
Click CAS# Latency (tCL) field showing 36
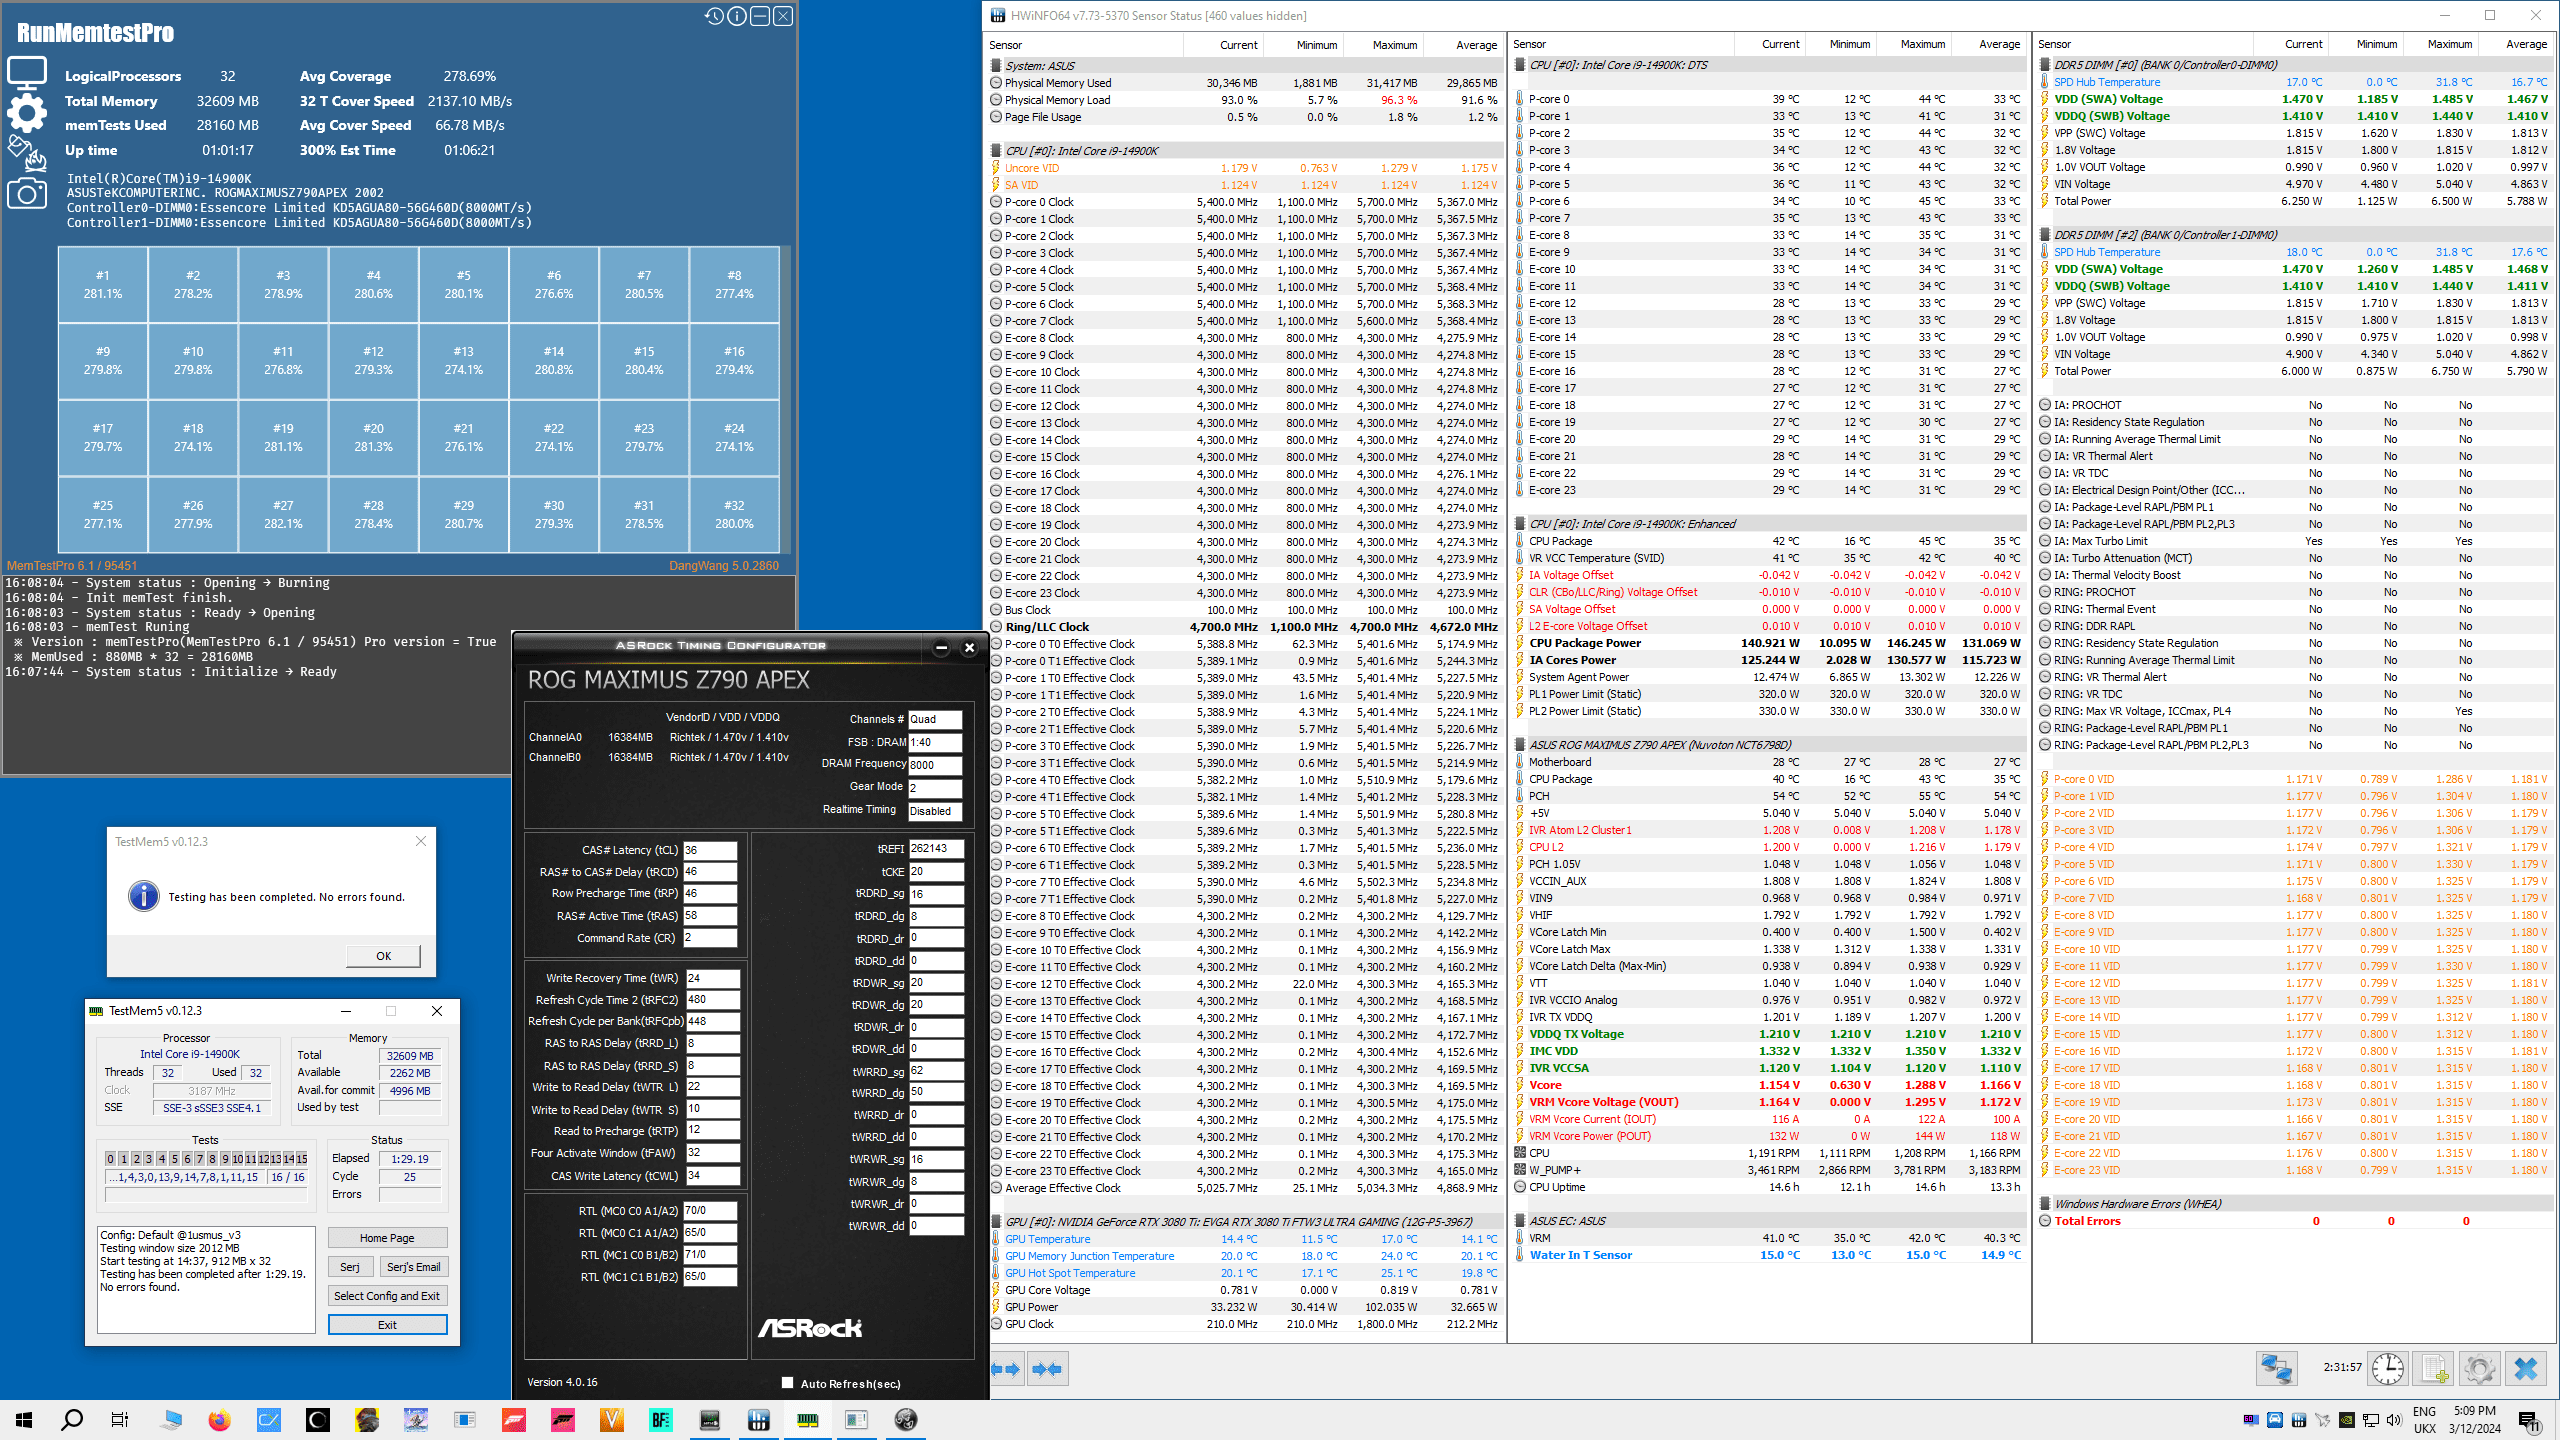710,850
